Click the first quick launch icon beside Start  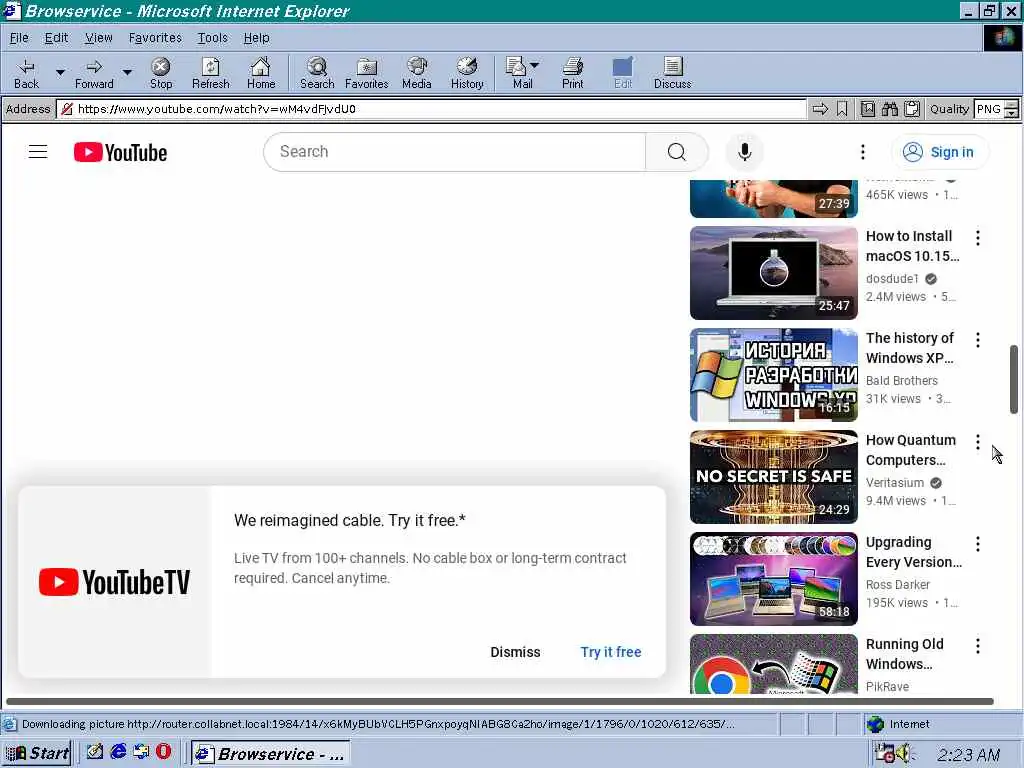[95, 752]
